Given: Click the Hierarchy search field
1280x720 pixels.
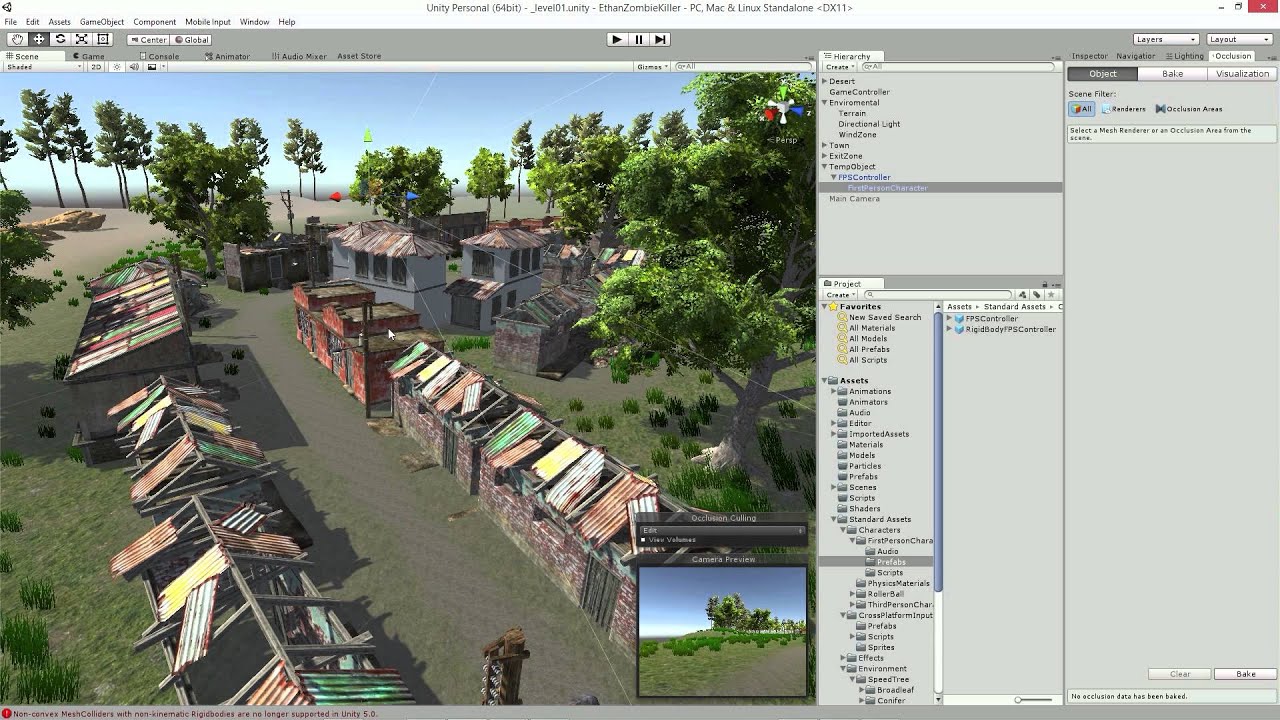Looking at the screenshot, I should pyautogui.click(x=960, y=67).
